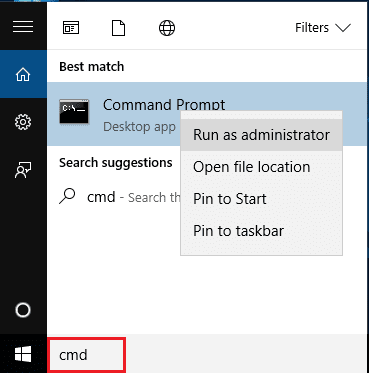Click the Command Prompt console thumbnail icon

tap(74, 112)
